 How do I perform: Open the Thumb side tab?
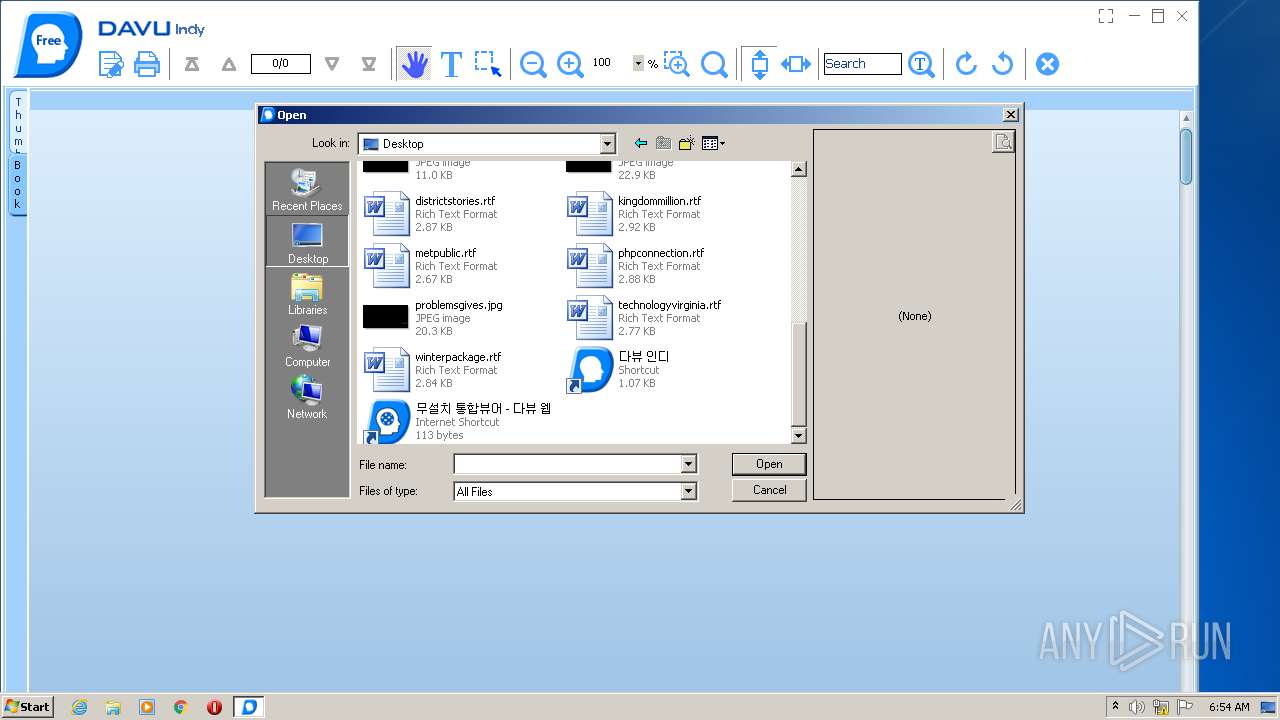pos(17,124)
